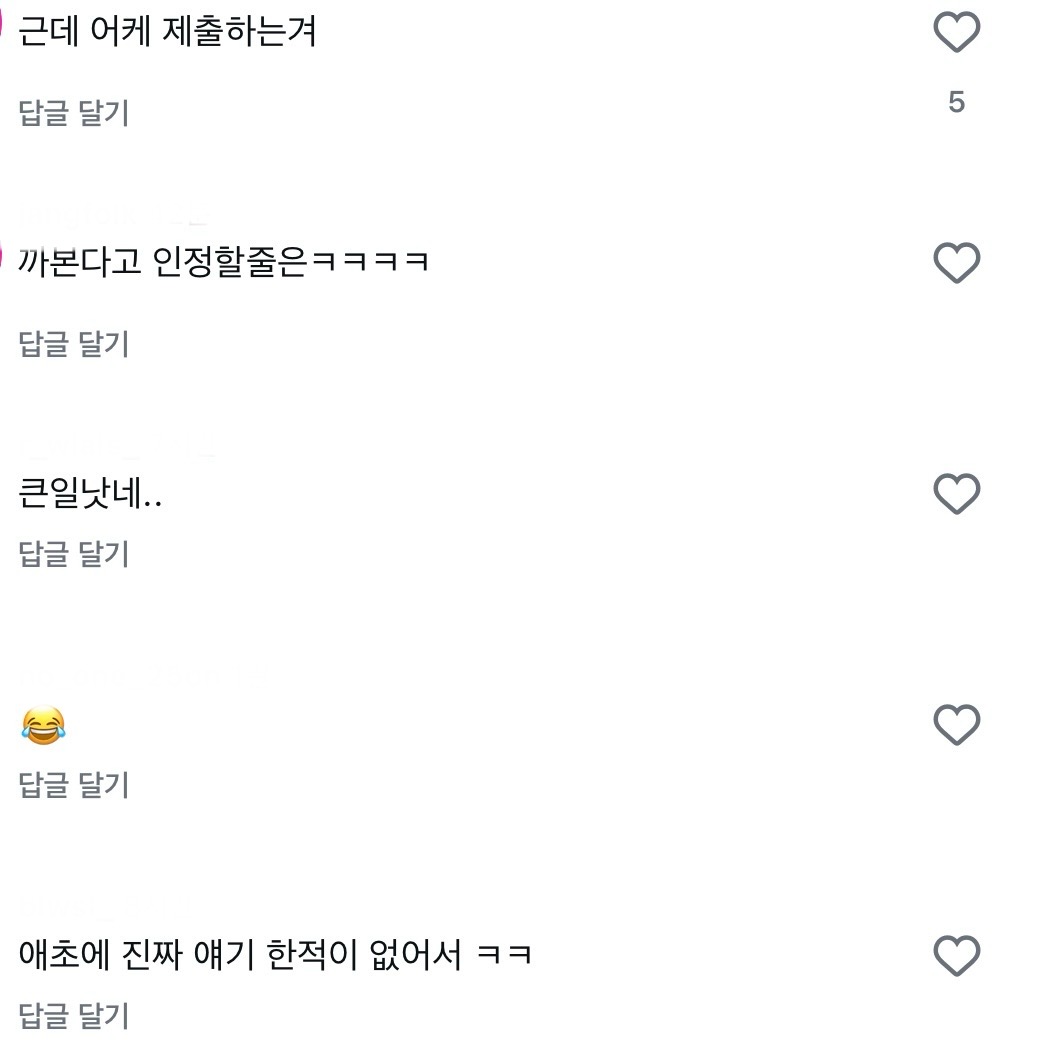Like the '큰일낫네..' comment
The image size is (1040, 1048).
pos(956,494)
